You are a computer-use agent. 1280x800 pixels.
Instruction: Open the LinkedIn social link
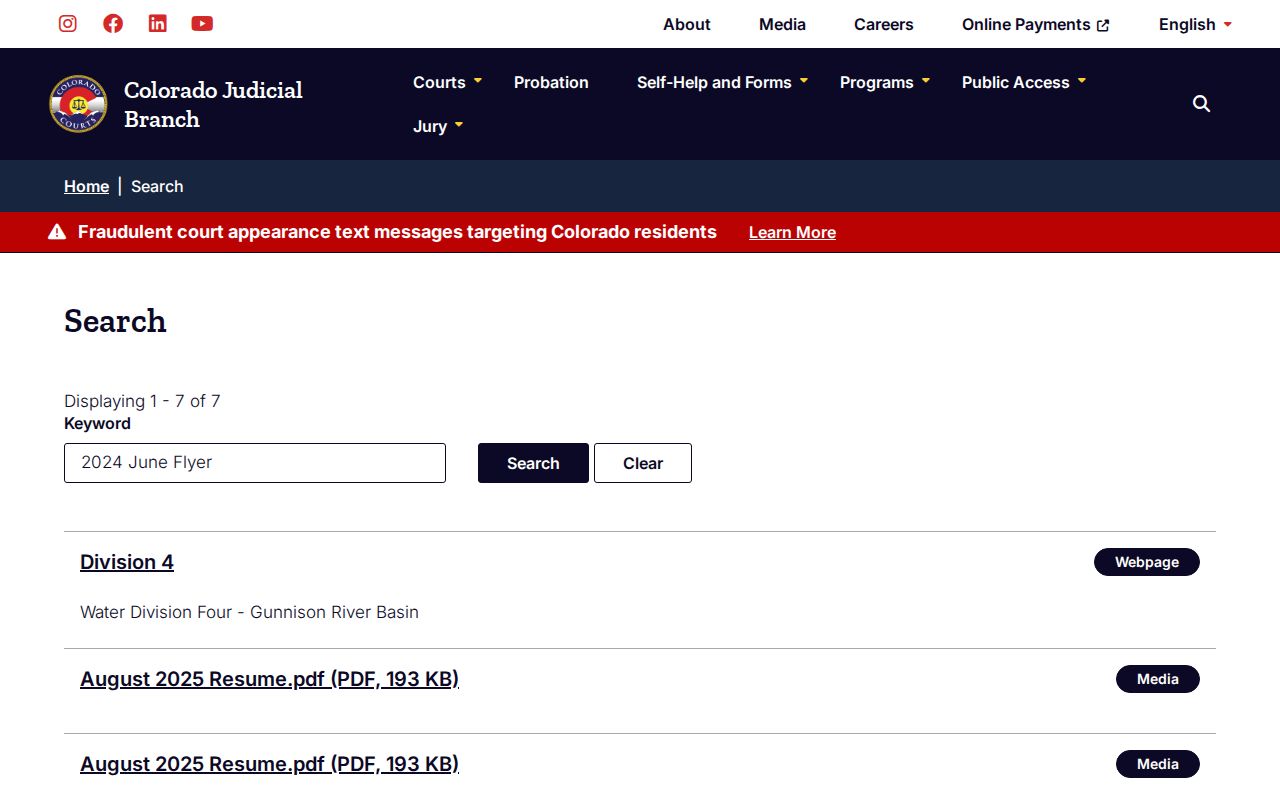pyautogui.click(x=158, y=24)
